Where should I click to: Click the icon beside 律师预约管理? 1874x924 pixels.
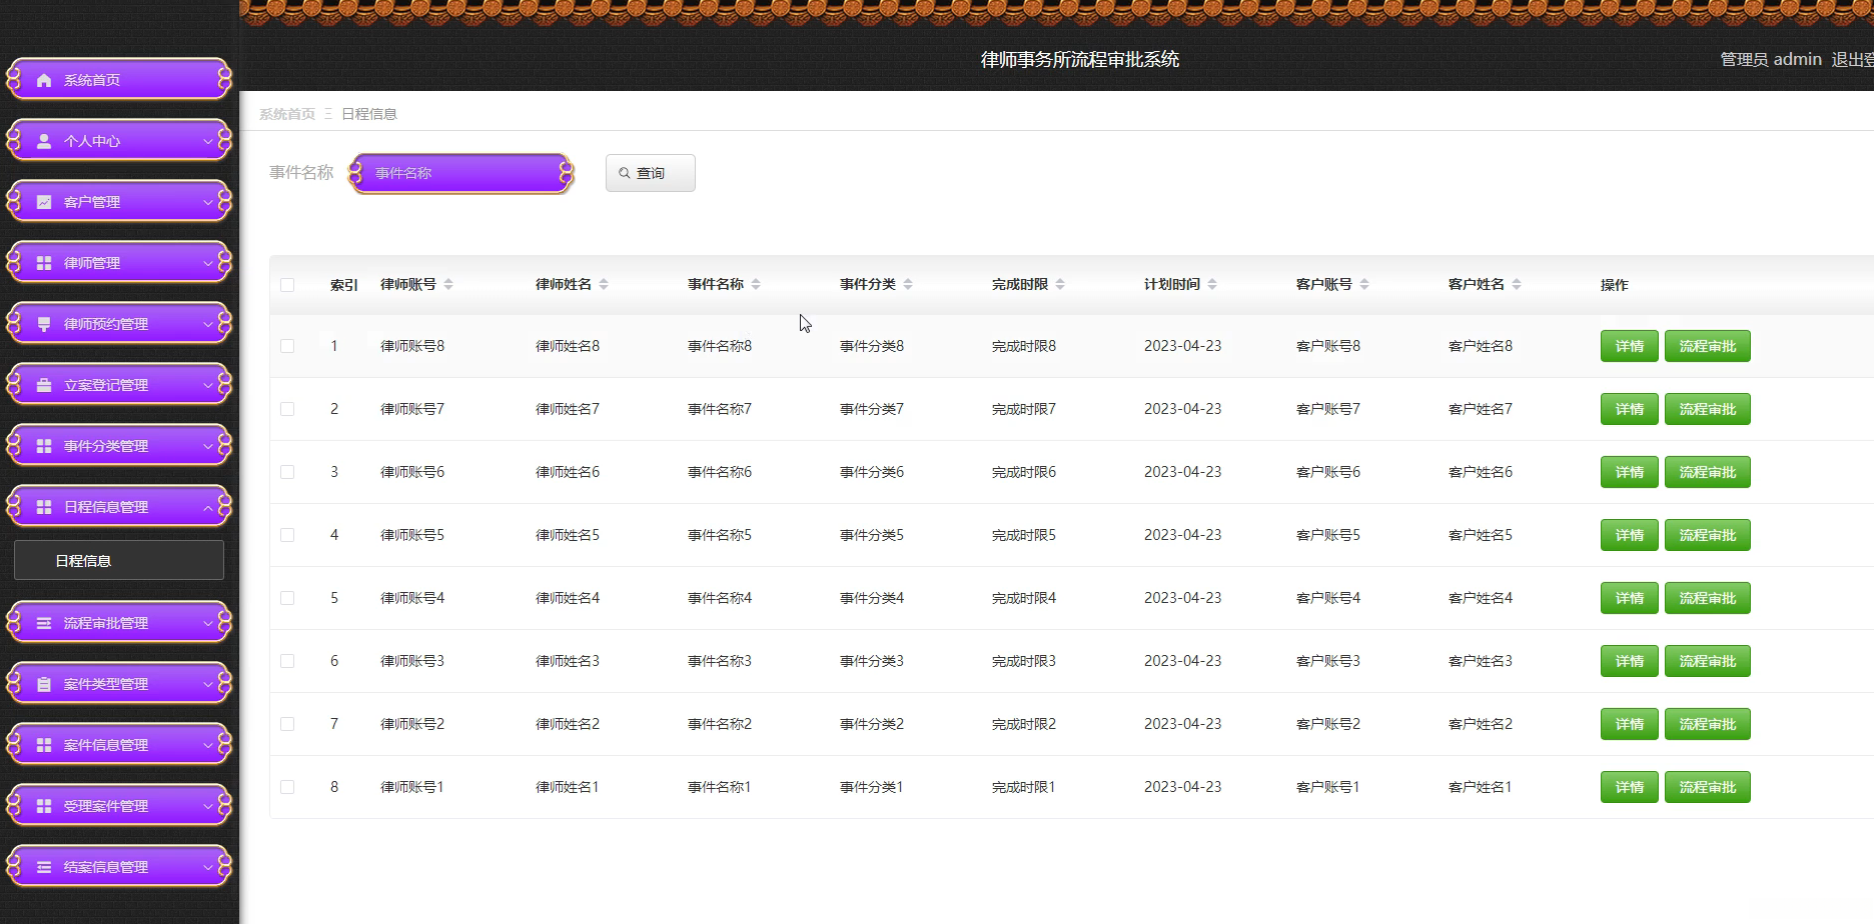(x=44, y=324)
